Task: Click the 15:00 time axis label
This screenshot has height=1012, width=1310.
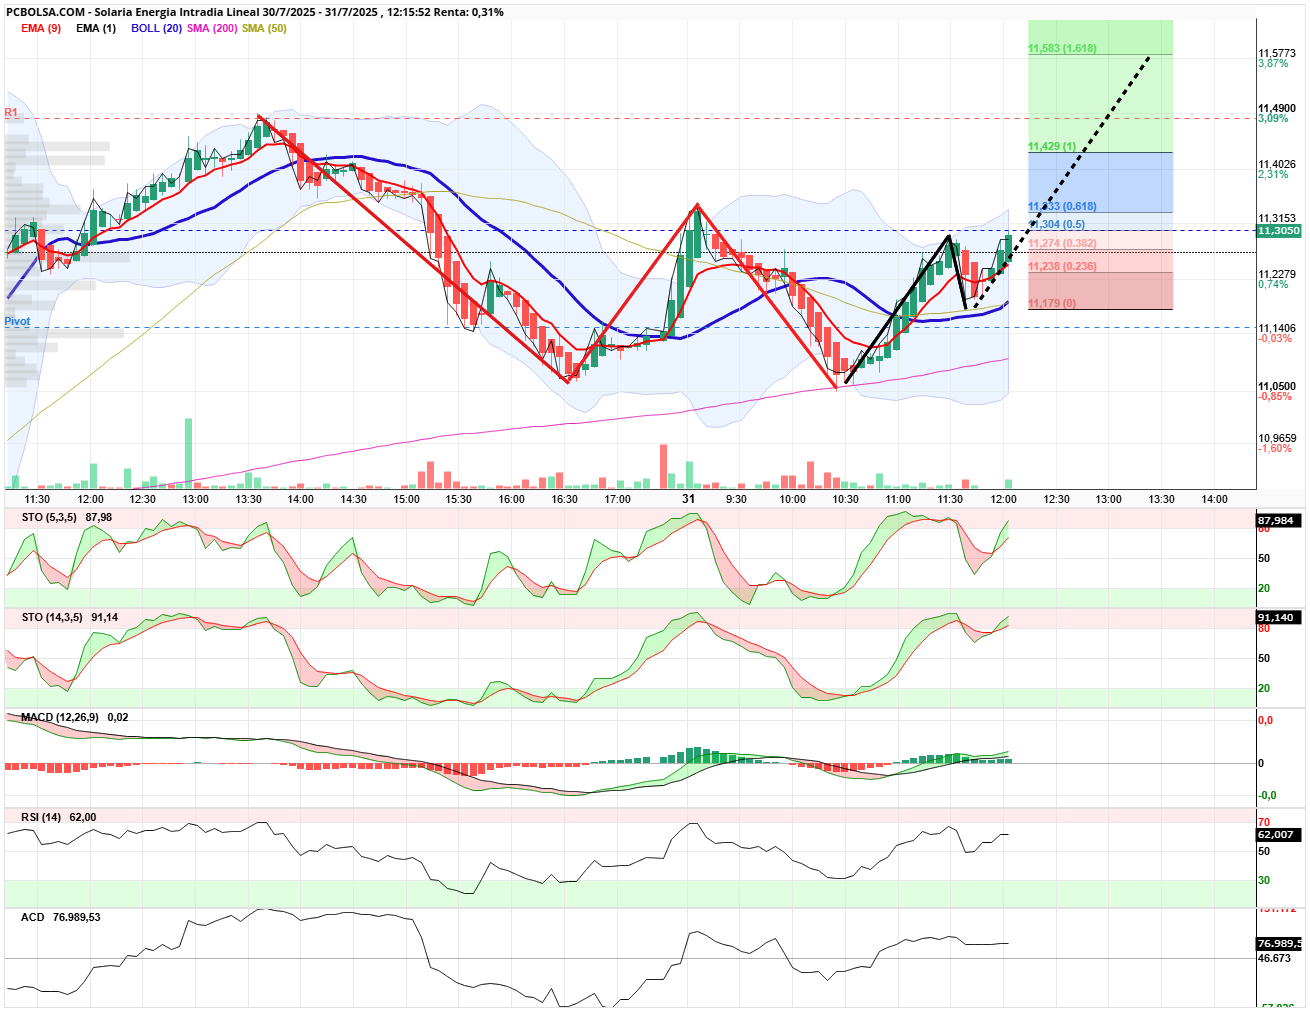Action: 406,499
